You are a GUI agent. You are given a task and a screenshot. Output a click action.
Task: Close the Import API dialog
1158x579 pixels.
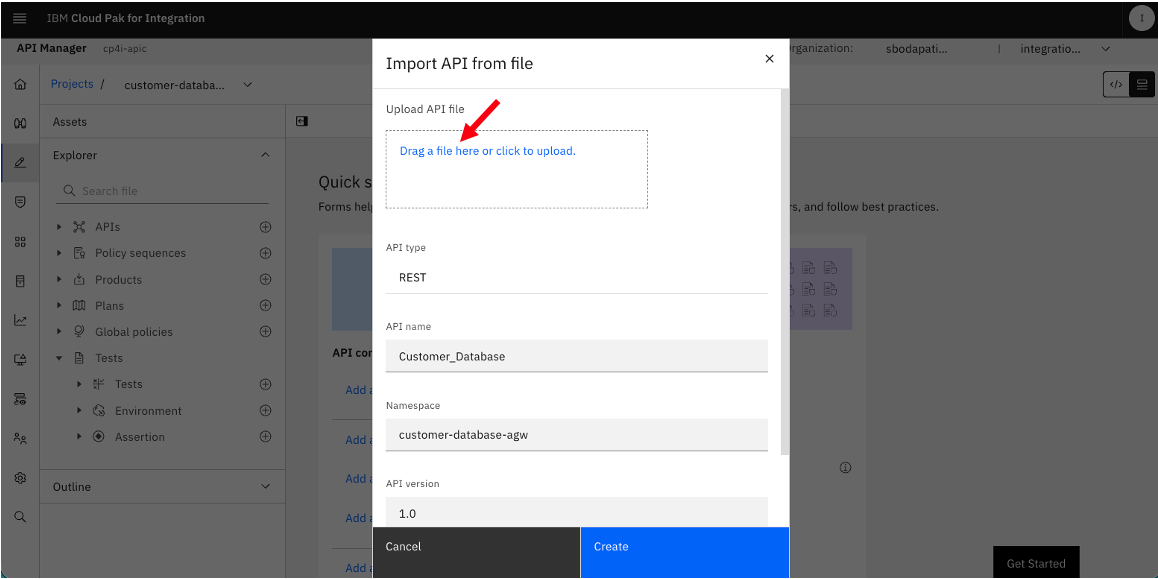coord(770,58)
